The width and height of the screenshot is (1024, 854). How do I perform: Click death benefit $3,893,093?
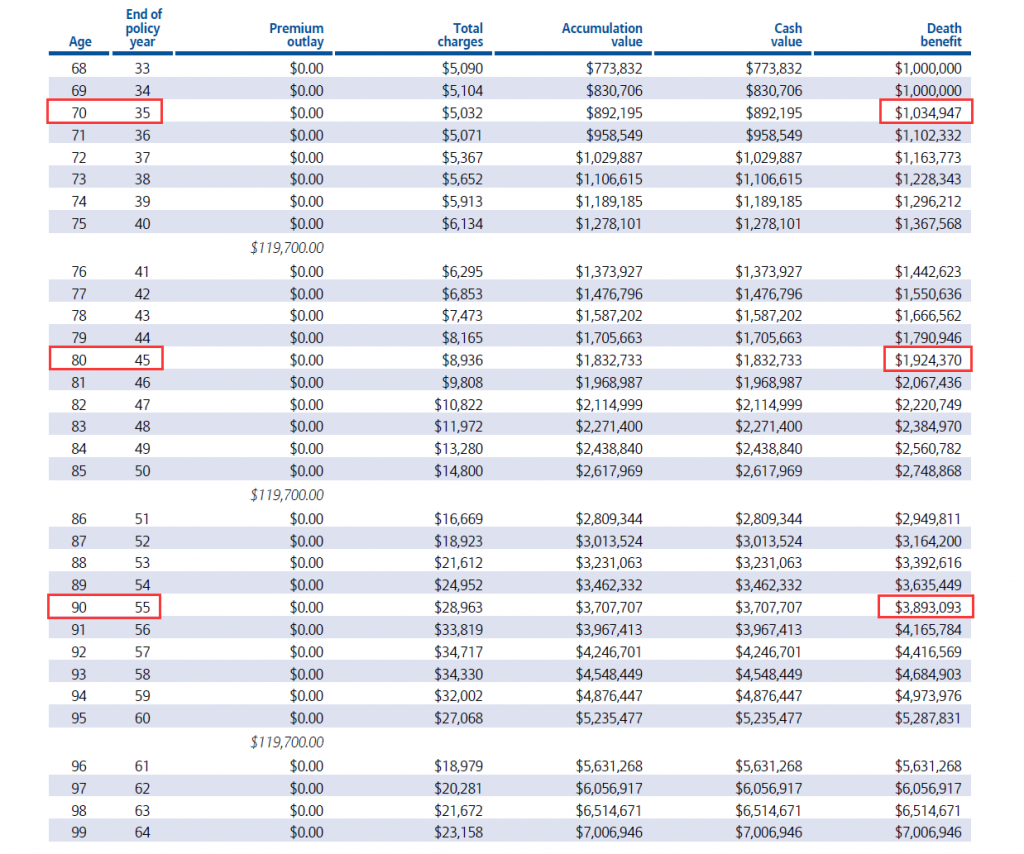[927, 607]
